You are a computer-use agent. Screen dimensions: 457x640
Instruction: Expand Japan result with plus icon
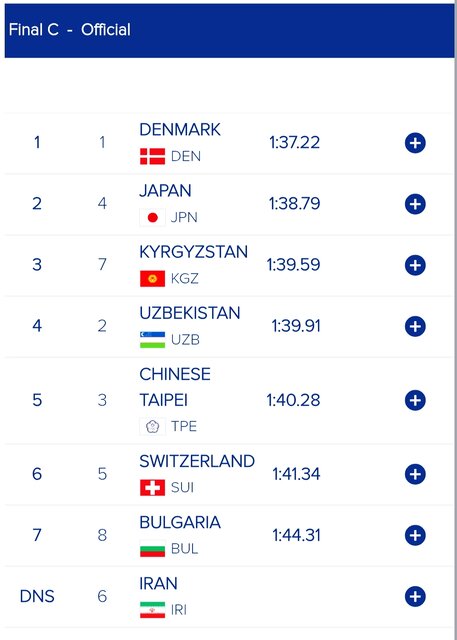pos(415,204)
